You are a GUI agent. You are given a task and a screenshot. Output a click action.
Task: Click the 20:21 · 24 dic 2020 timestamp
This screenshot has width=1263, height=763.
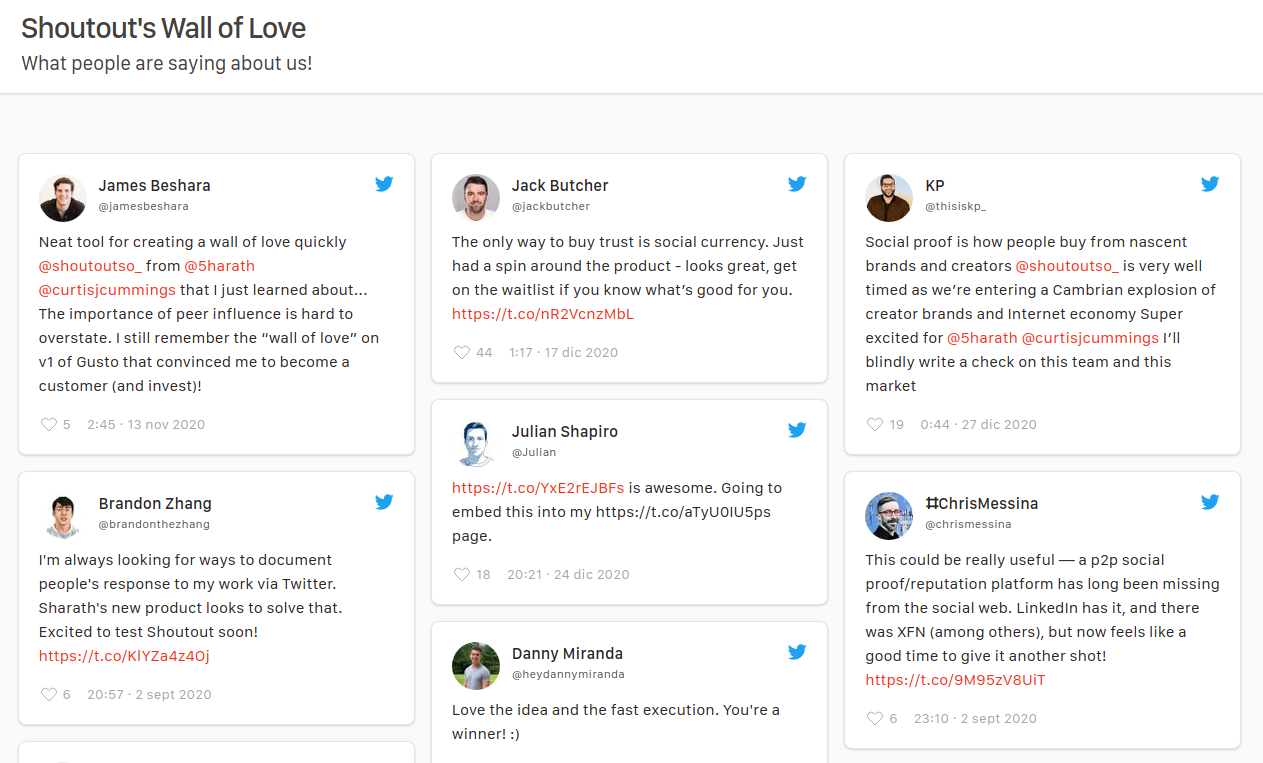pos(568,574)
